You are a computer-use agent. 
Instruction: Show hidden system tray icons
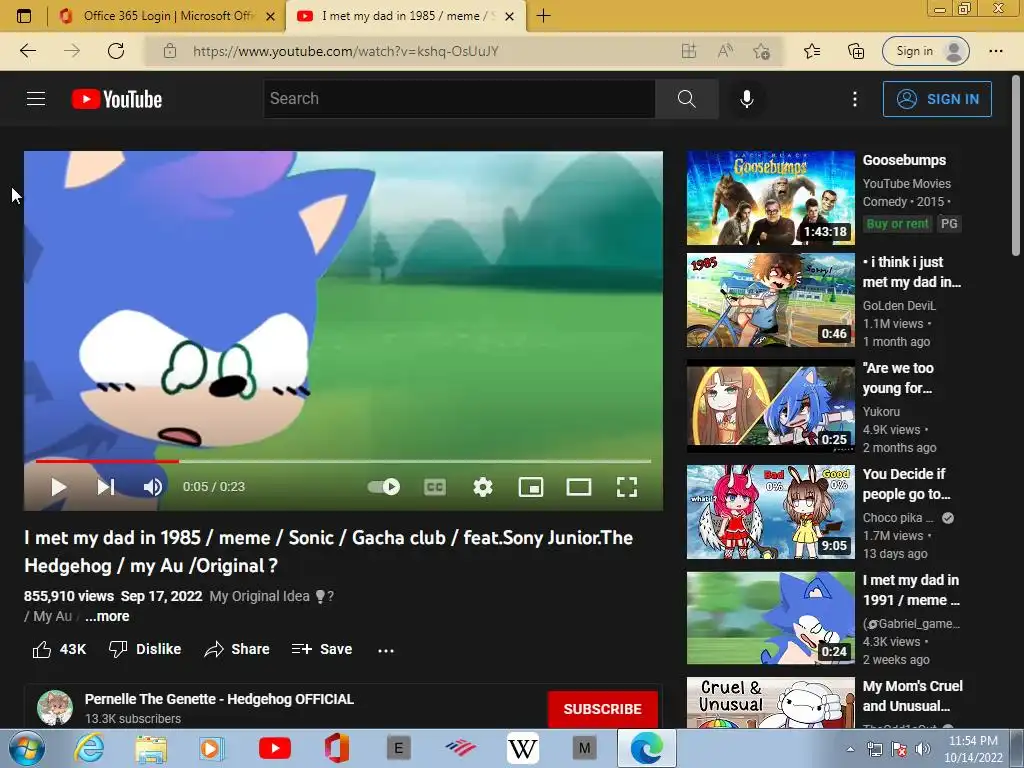[x=850, y=749]
